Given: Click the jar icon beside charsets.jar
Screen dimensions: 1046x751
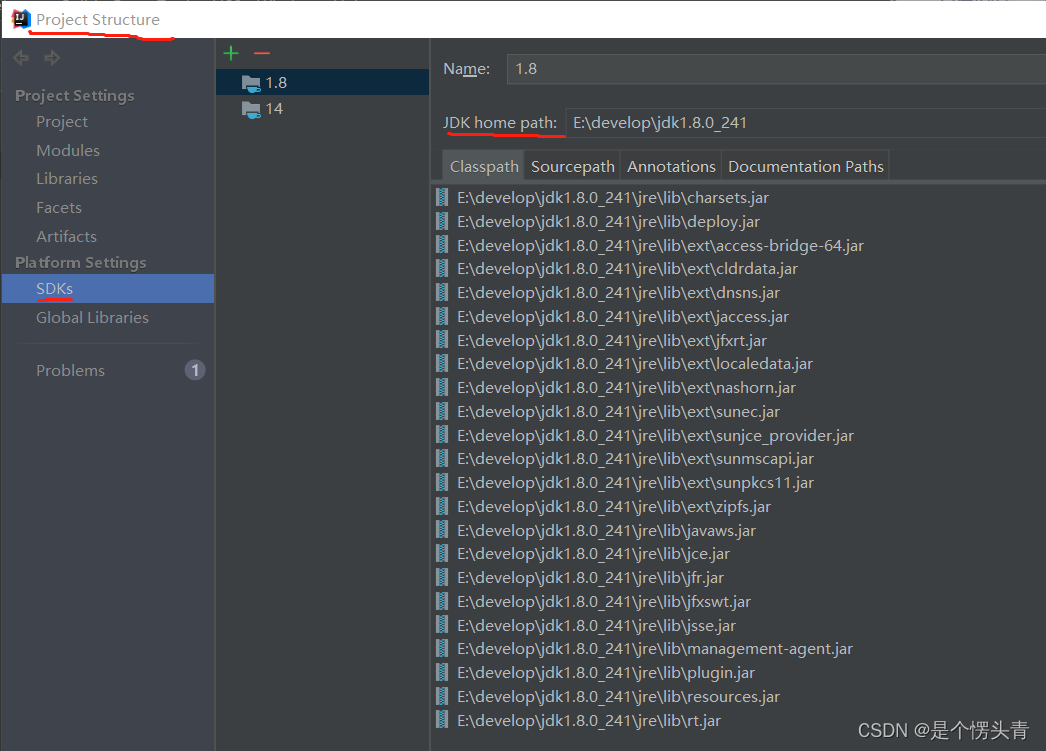Looking at the screenshot, I should [442, 197].
